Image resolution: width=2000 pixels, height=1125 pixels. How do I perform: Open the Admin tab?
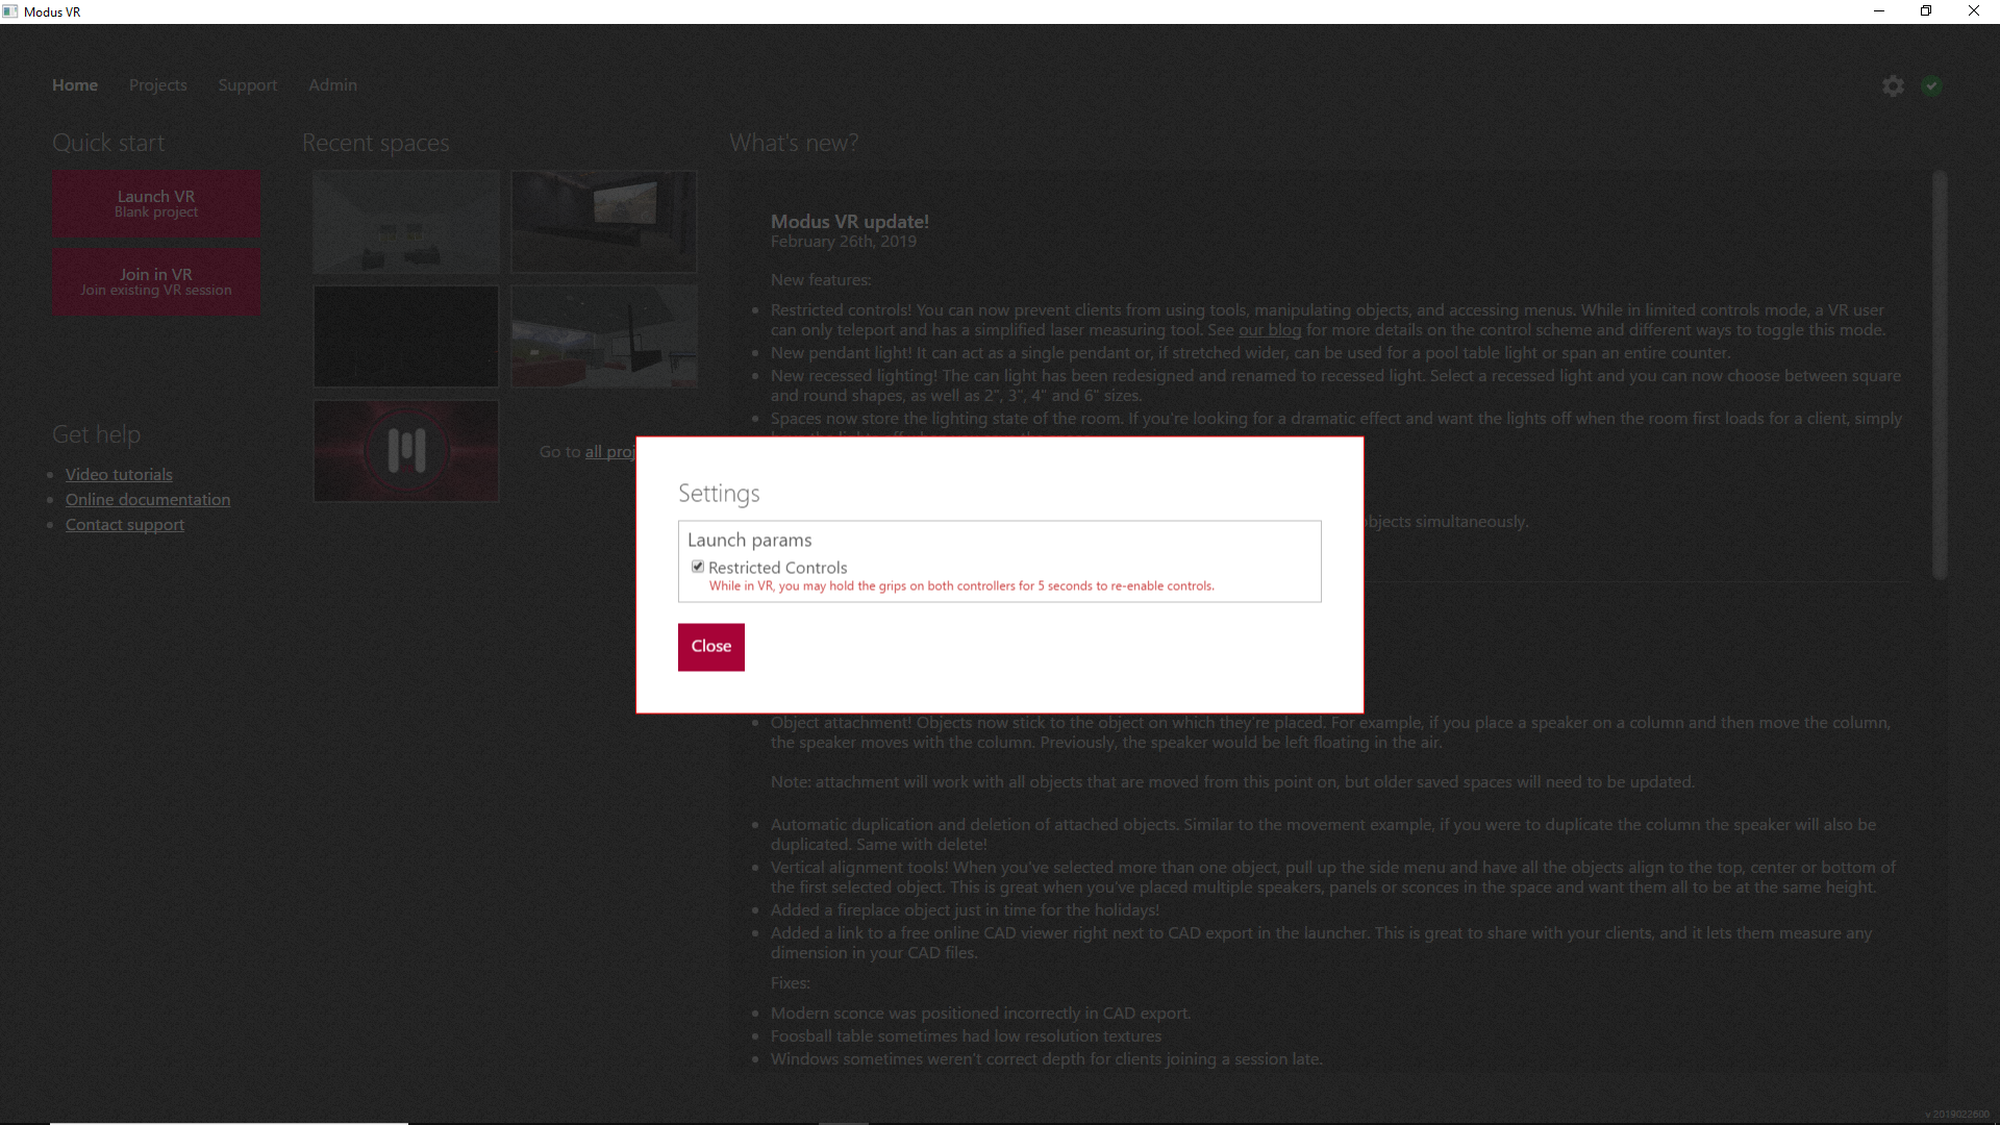coord(333,85)
